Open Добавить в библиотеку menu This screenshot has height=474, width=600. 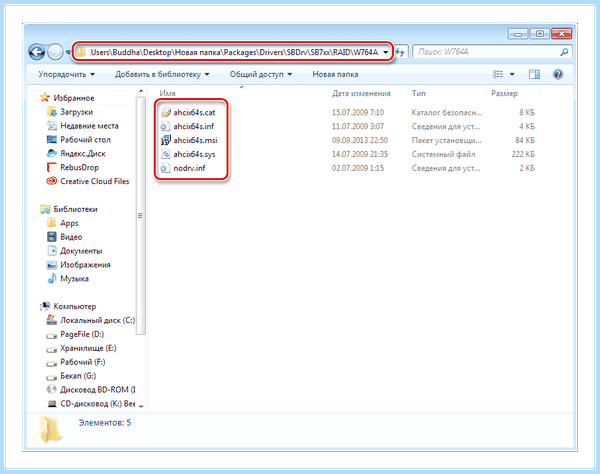162,74
